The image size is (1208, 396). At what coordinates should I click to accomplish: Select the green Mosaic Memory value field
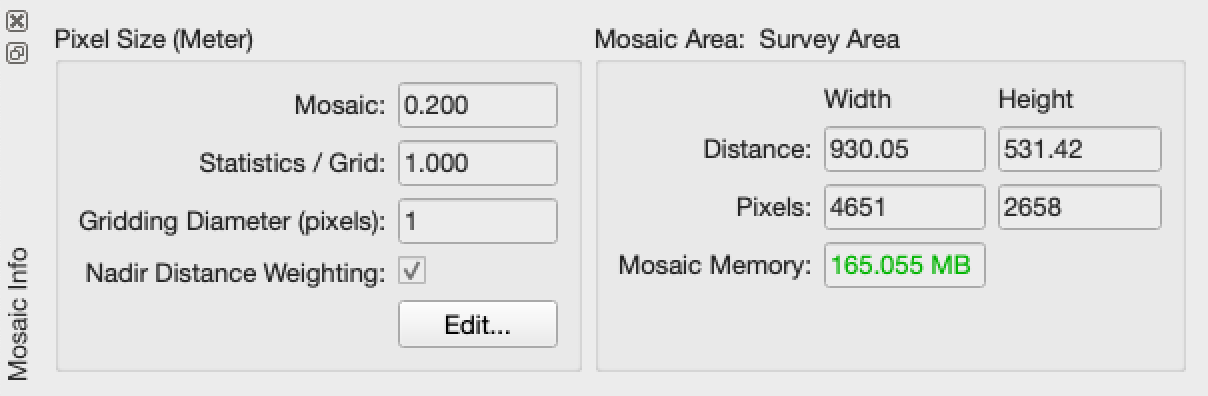[904, 265]
